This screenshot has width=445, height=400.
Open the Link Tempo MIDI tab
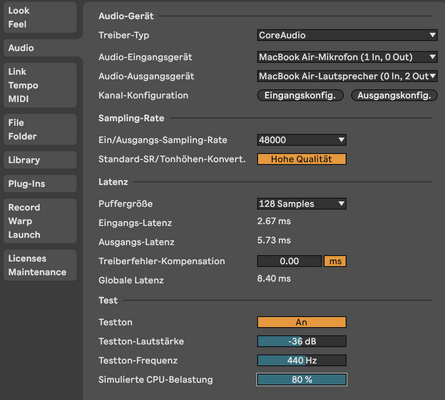(x=40, y=85)
